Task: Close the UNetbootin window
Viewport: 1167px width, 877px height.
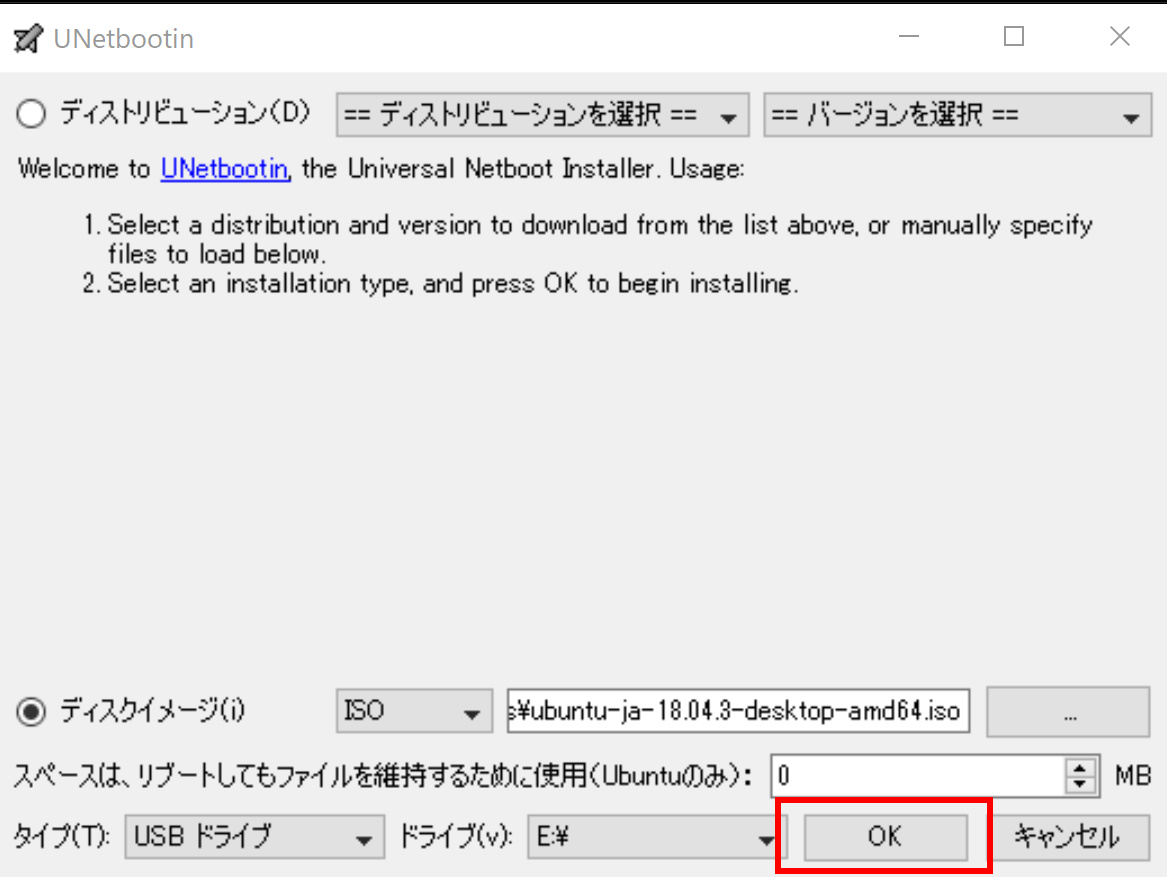Action: (1119, 36)
